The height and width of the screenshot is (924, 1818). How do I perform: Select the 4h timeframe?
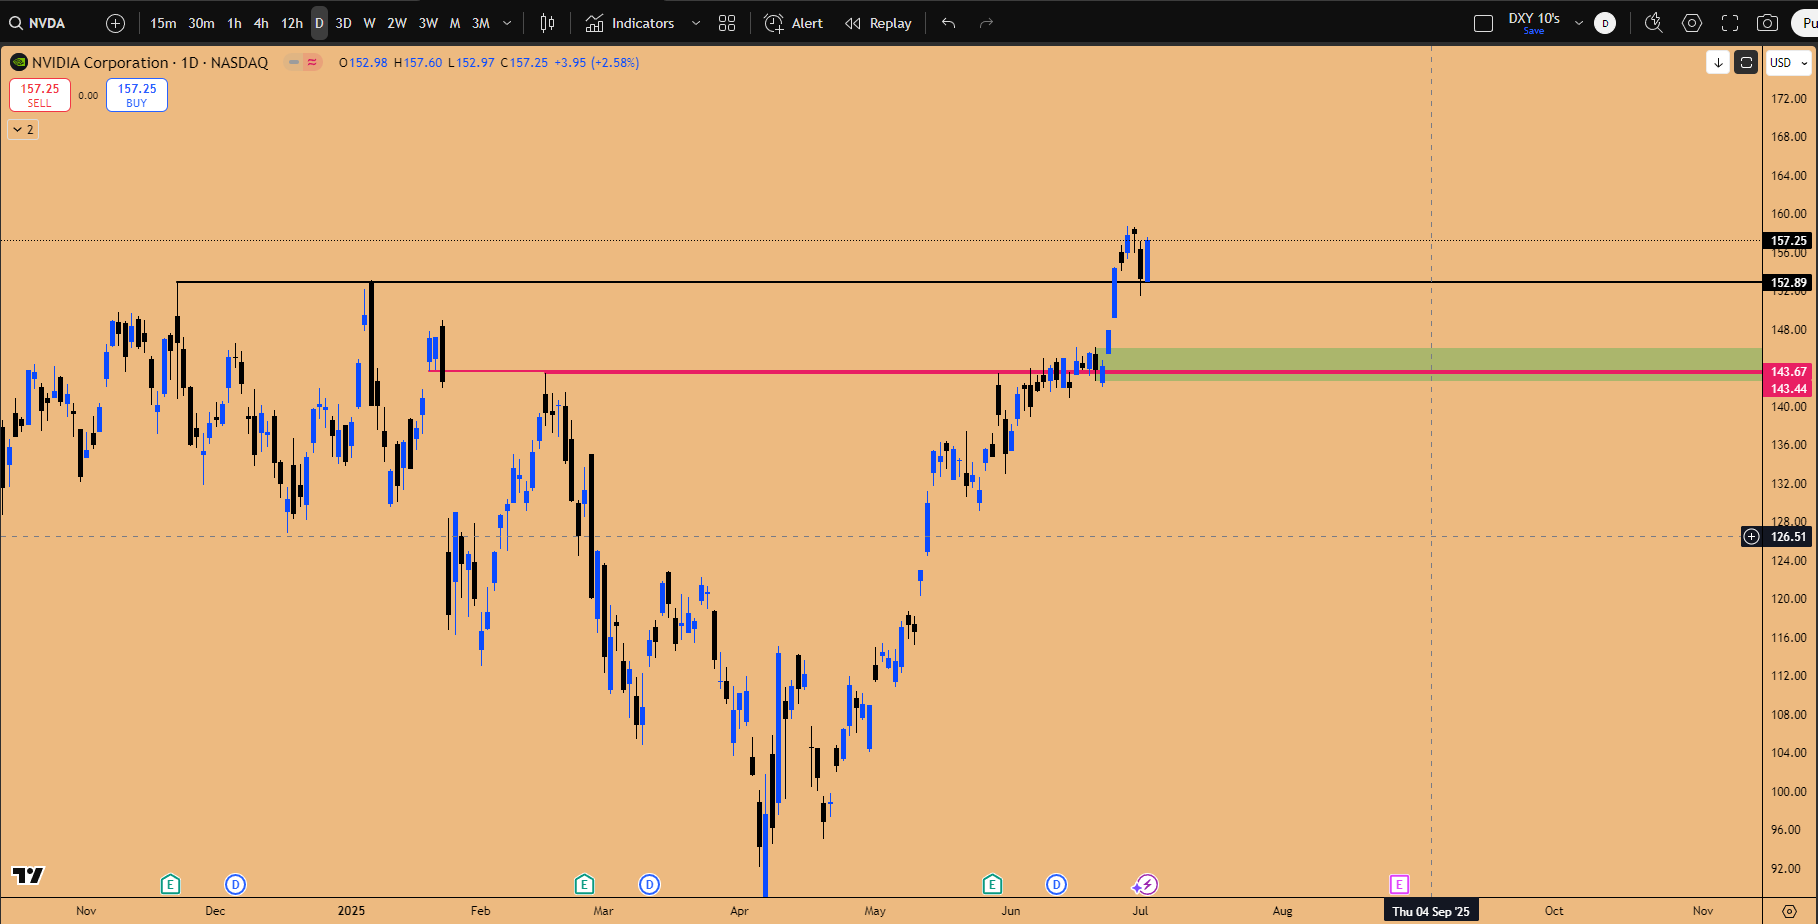261,23
